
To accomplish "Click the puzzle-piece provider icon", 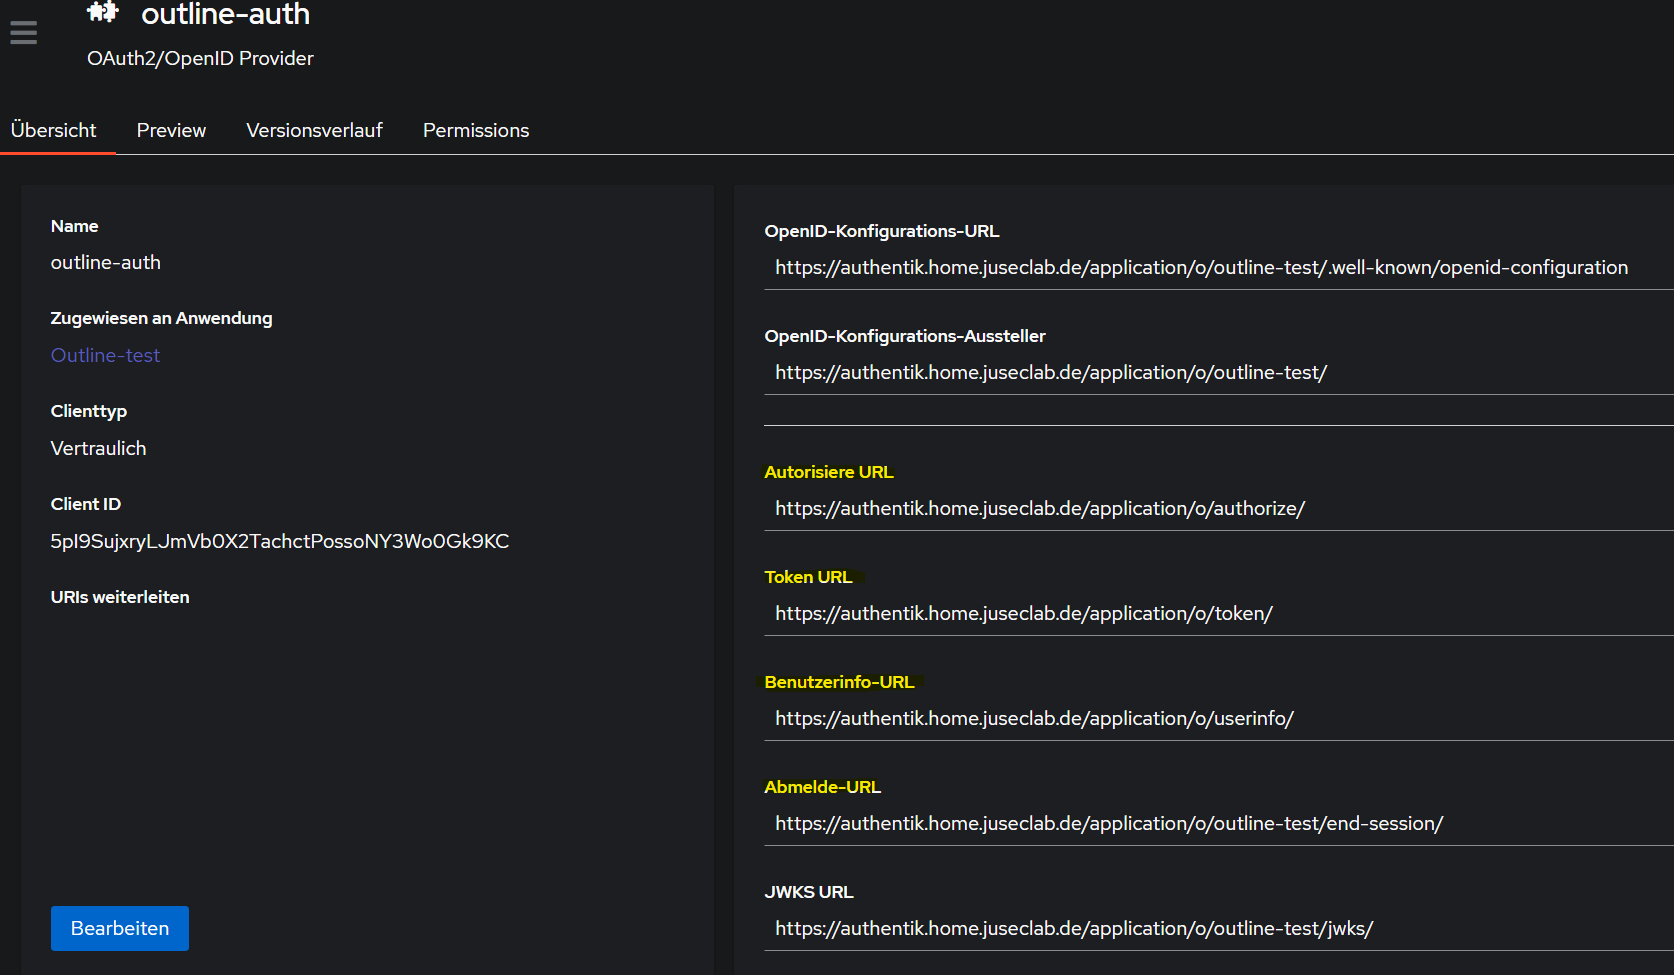I will (x=102, y=12).
